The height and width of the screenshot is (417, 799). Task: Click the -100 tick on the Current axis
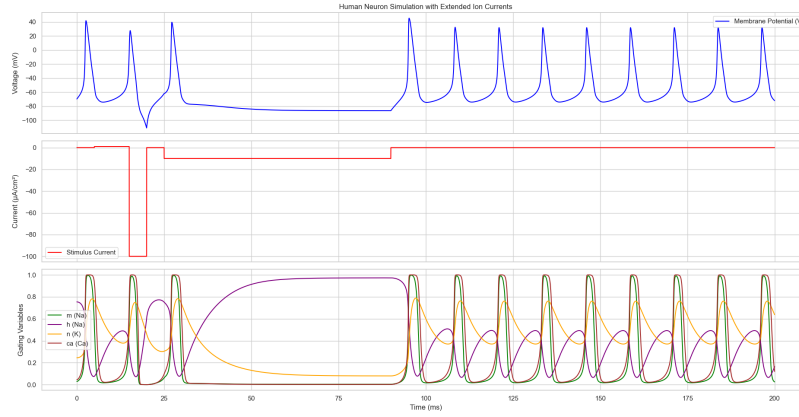click(29, 257)
